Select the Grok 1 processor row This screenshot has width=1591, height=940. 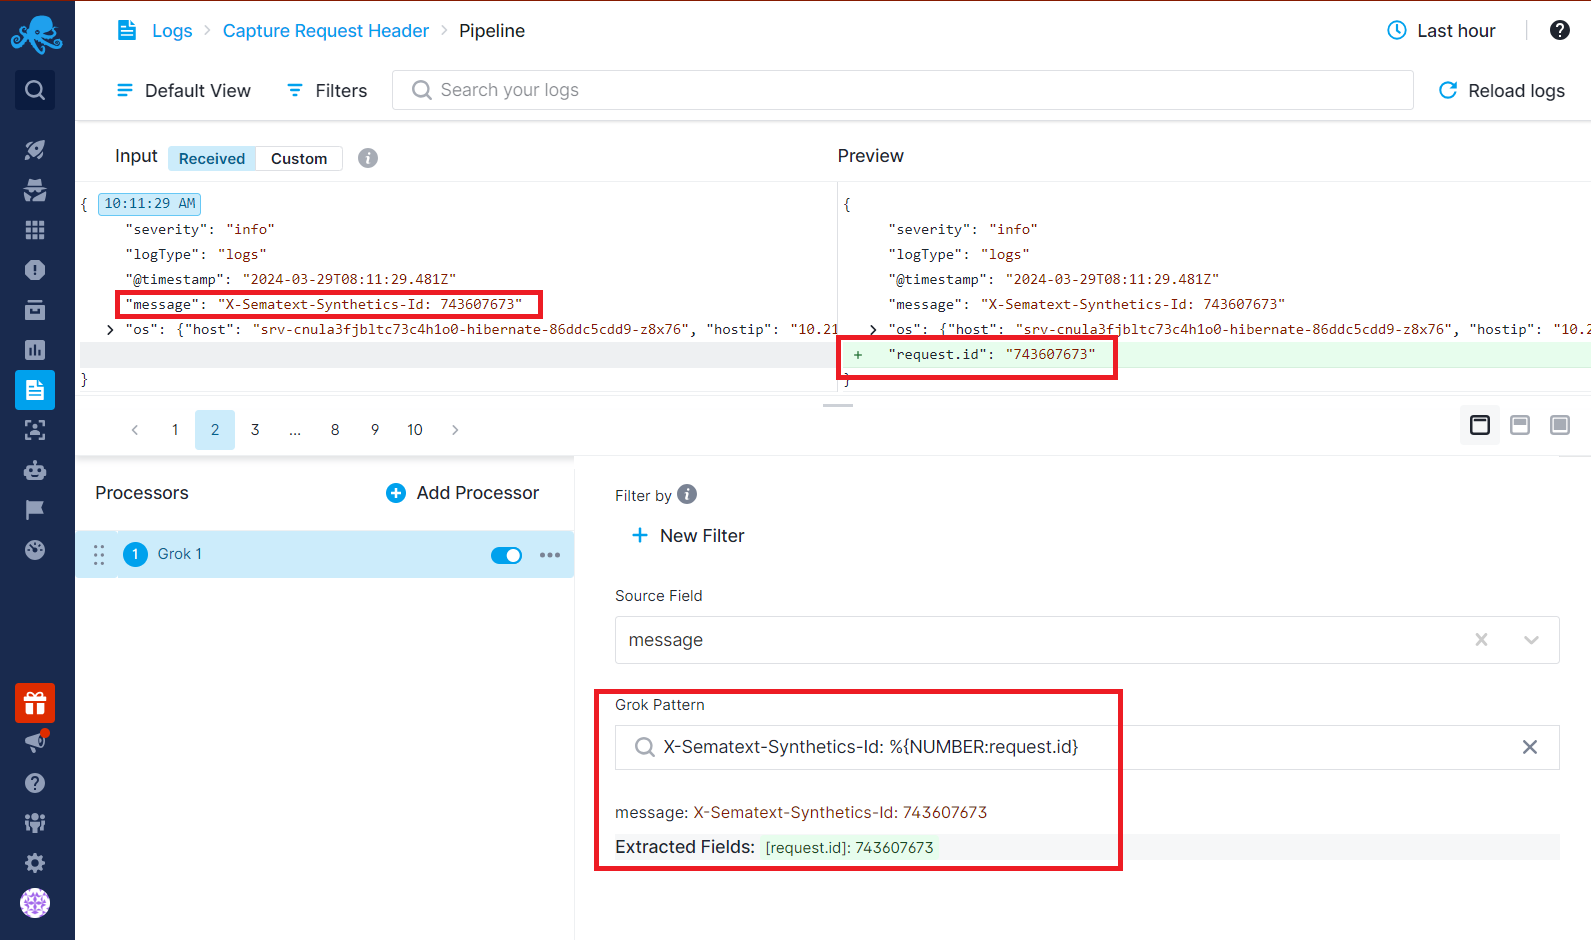325,554
